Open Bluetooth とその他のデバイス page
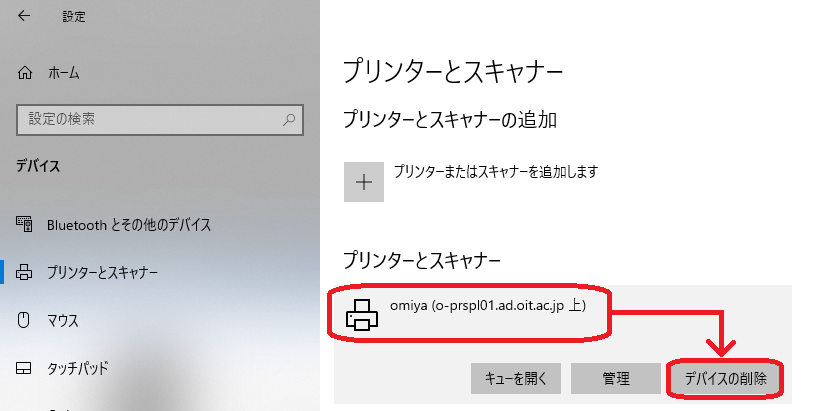 (128, 224)
